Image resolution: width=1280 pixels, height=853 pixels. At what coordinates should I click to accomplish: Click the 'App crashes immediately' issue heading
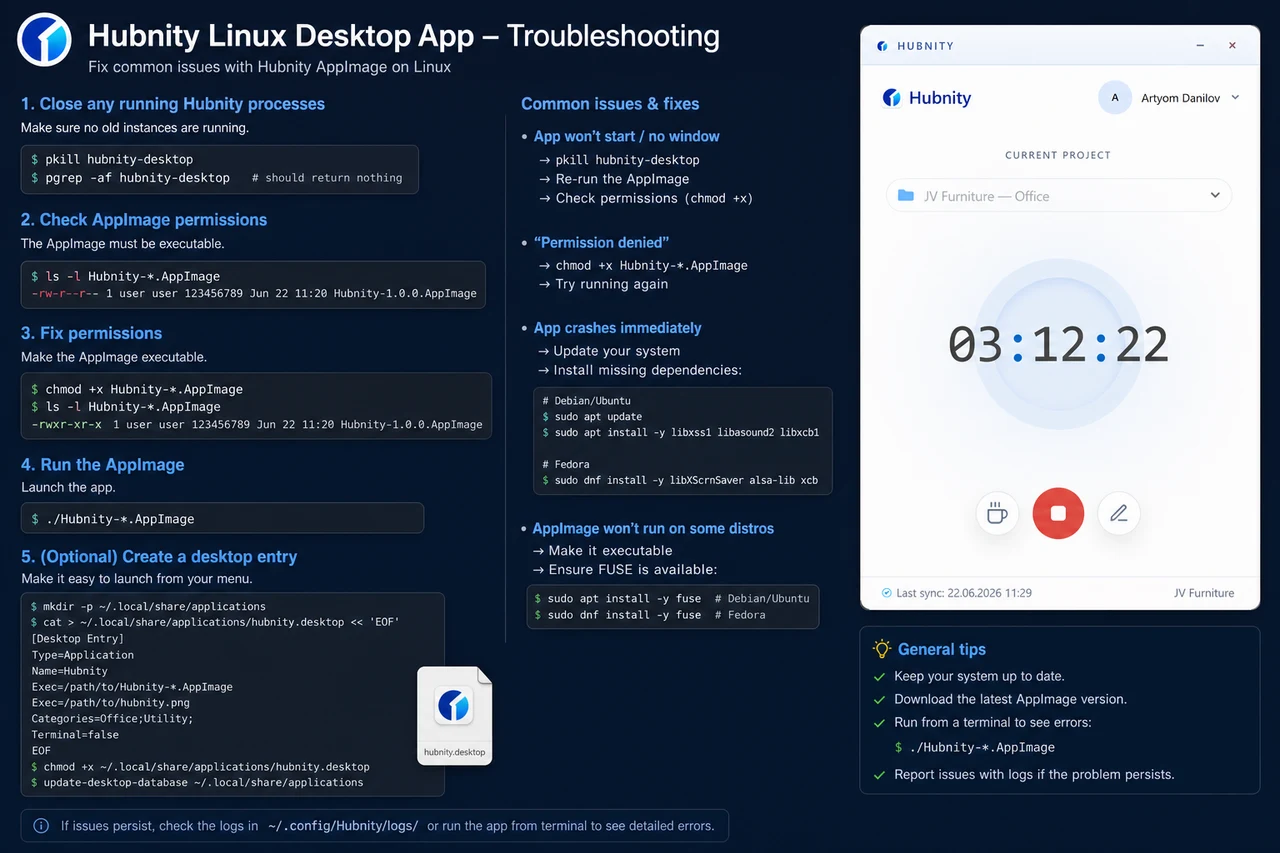617,328
